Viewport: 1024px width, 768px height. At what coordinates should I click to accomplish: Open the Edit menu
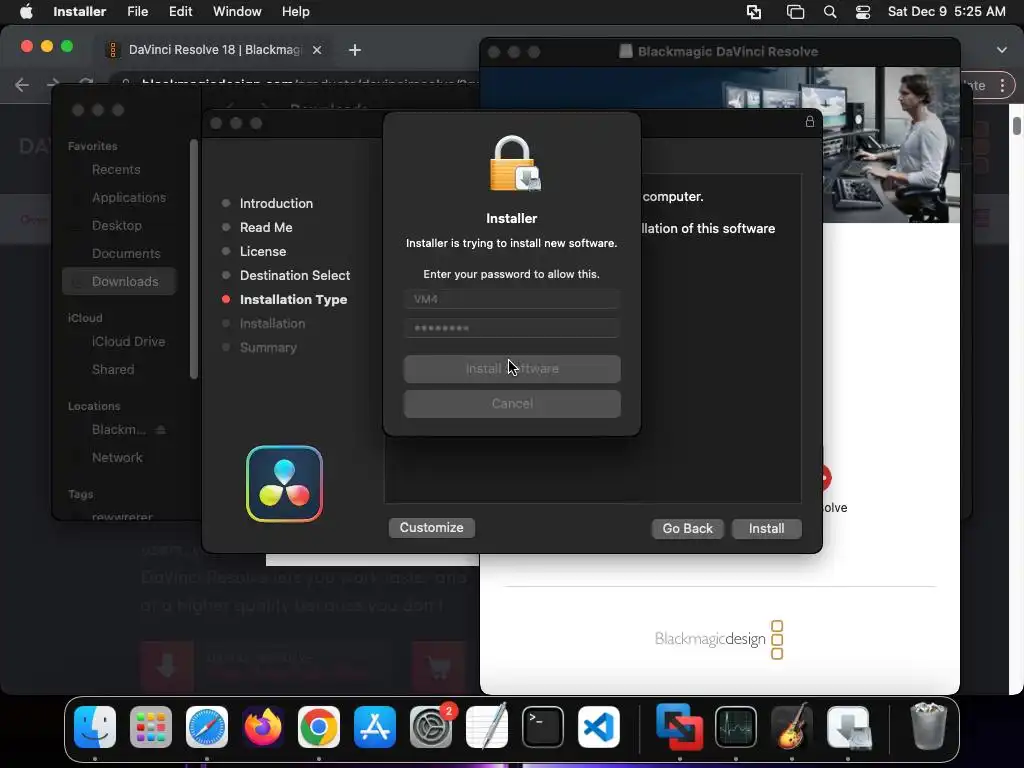[x=180, y=12]
